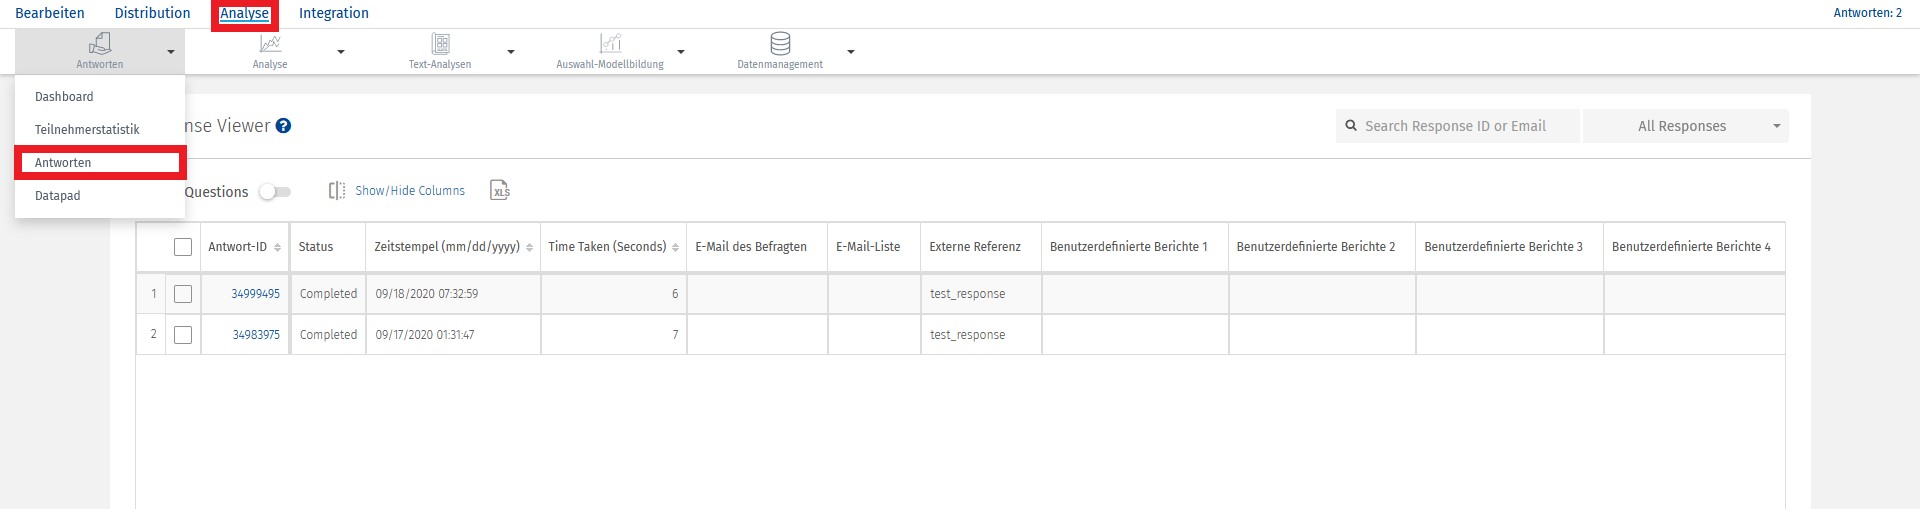This screenshot has width=1920, height=509.
Task: Click the Show/Hide Columns link
Action: coord(410,191)
